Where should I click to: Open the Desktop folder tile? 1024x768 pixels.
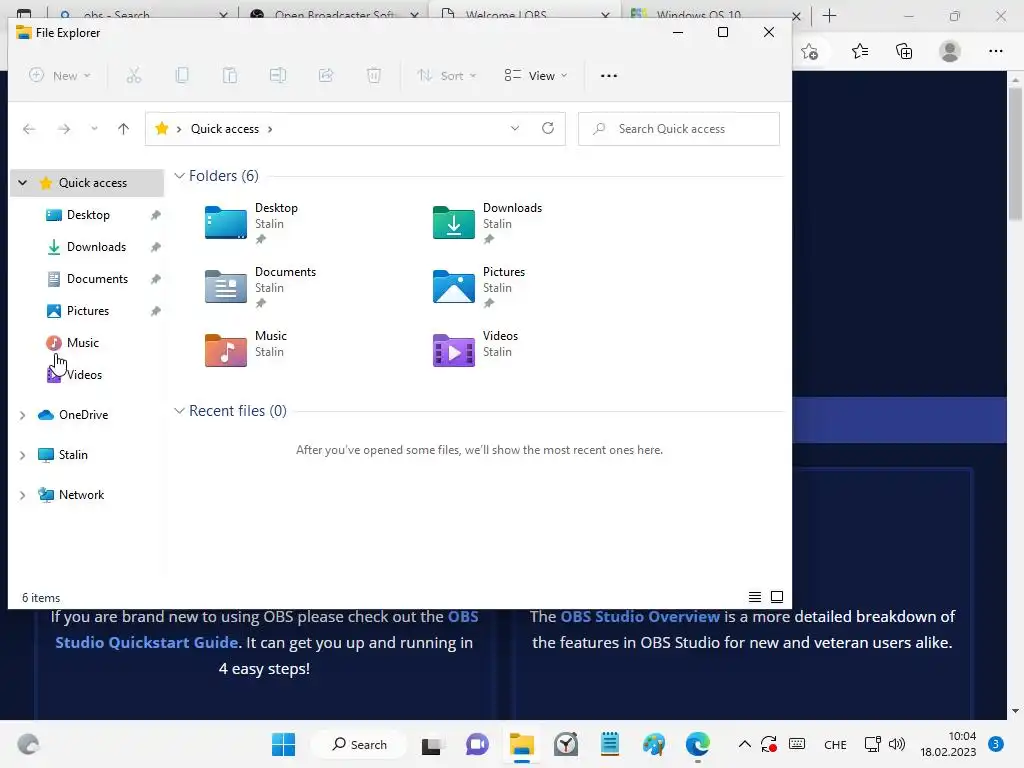point(251,223)
